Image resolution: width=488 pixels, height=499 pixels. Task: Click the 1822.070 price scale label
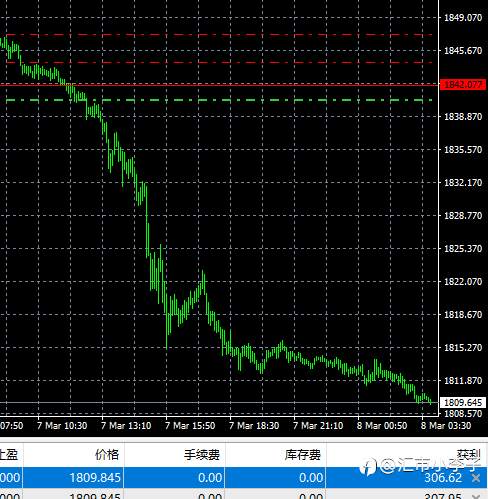pos(463,282)
